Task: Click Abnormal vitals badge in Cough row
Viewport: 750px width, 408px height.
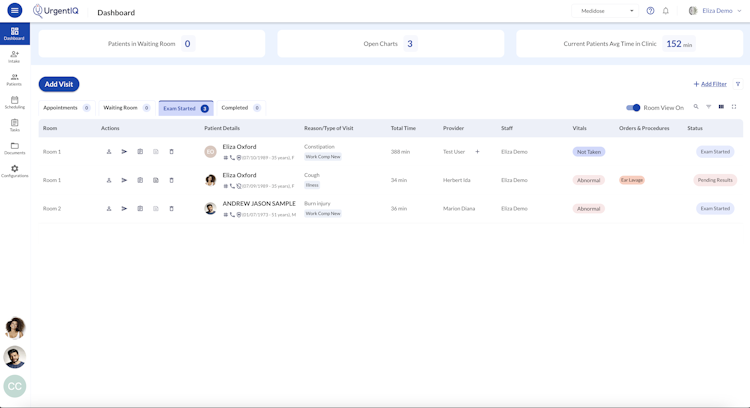Action: [588, 180]
